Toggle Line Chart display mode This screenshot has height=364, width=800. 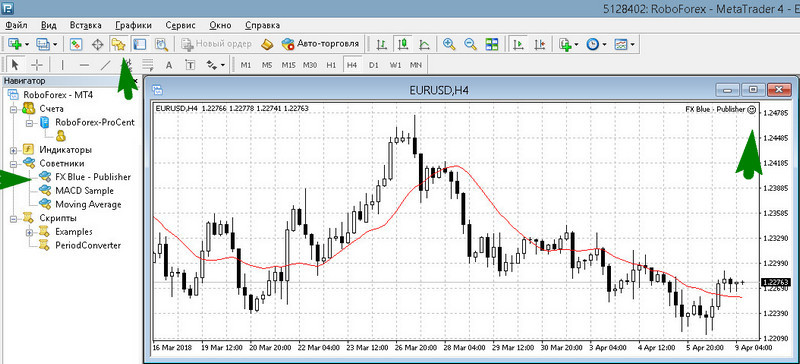coord(424,44)
